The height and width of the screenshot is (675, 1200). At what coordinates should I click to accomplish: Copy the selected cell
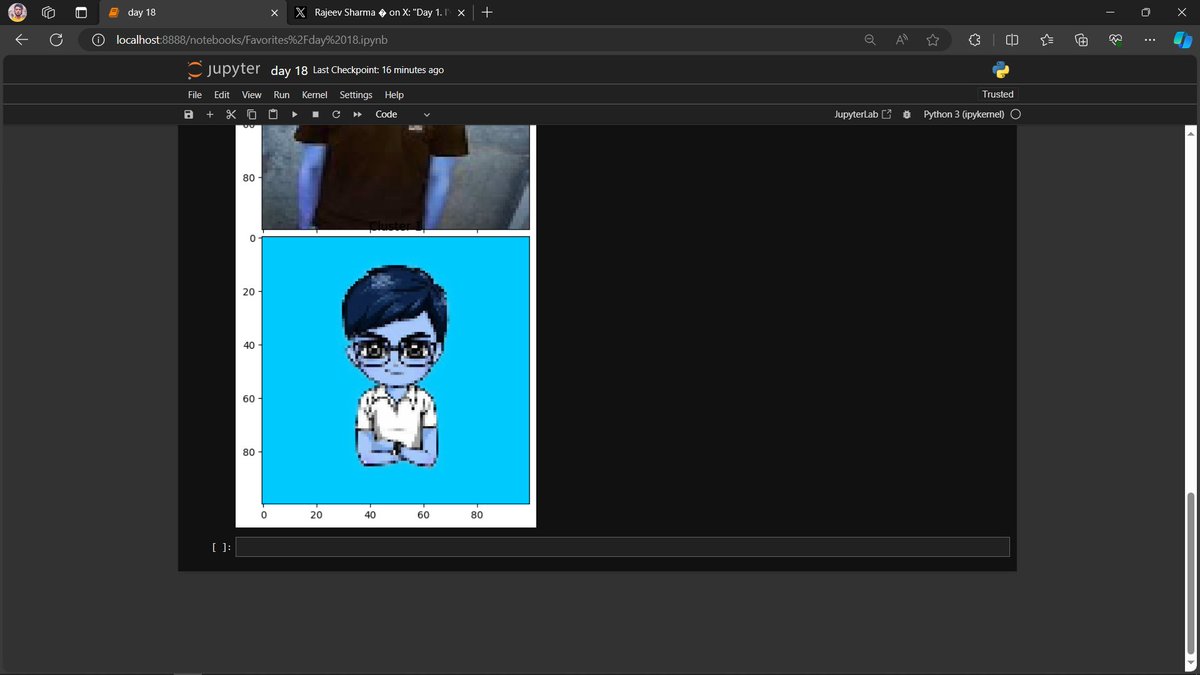pyautogui.click(x=251, y=115)
